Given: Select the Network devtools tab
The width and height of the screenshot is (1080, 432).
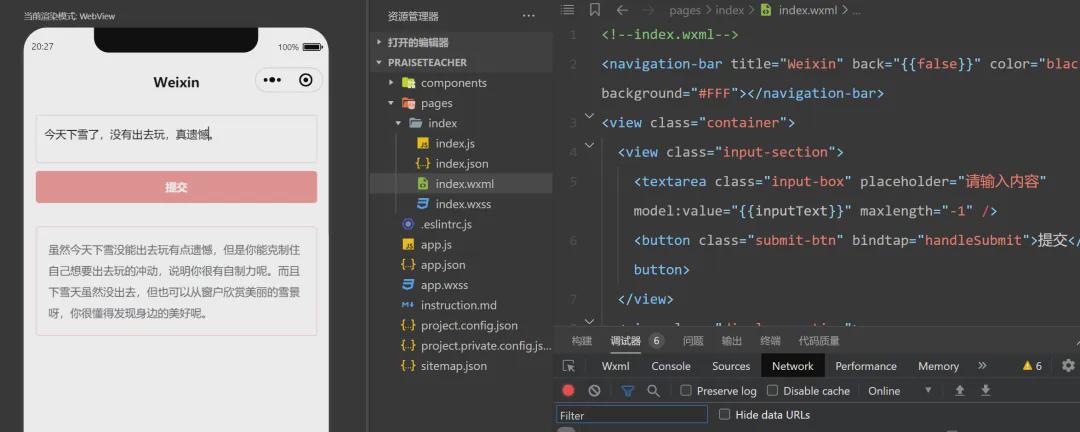Looking at the screenshot, I should (793, 366).
